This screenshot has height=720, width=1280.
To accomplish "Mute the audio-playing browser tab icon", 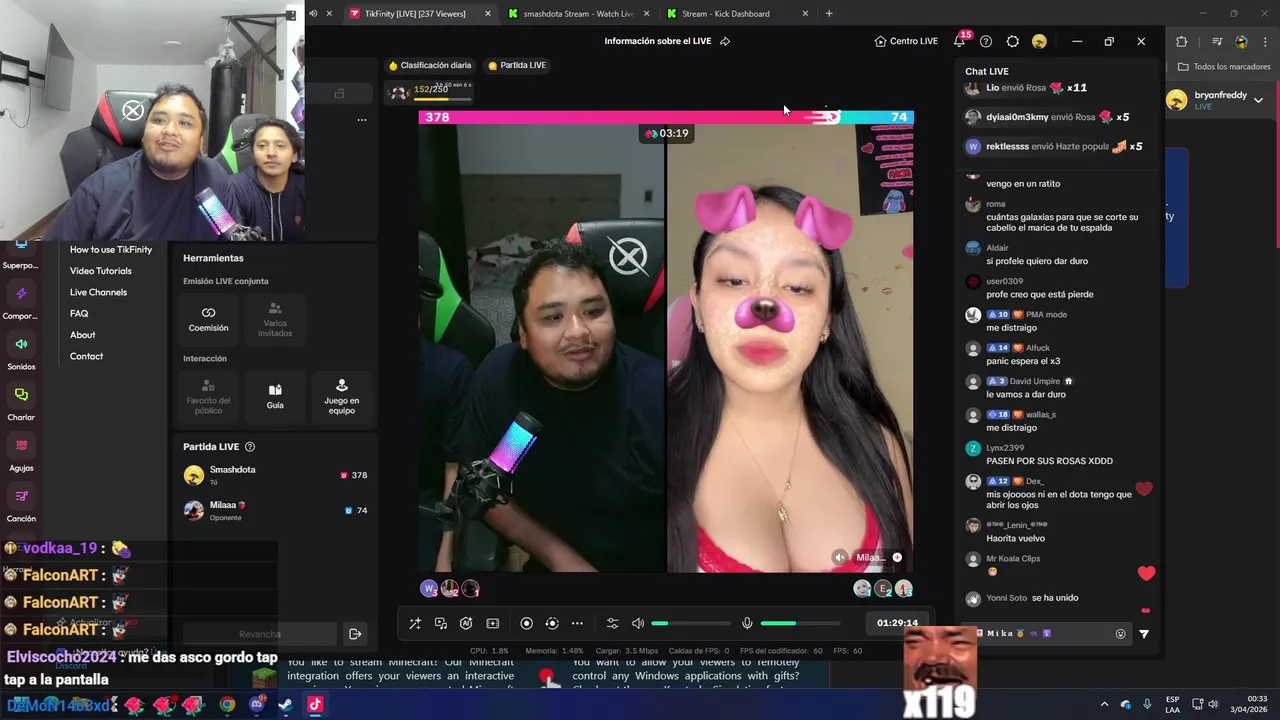I will point(313,13).
